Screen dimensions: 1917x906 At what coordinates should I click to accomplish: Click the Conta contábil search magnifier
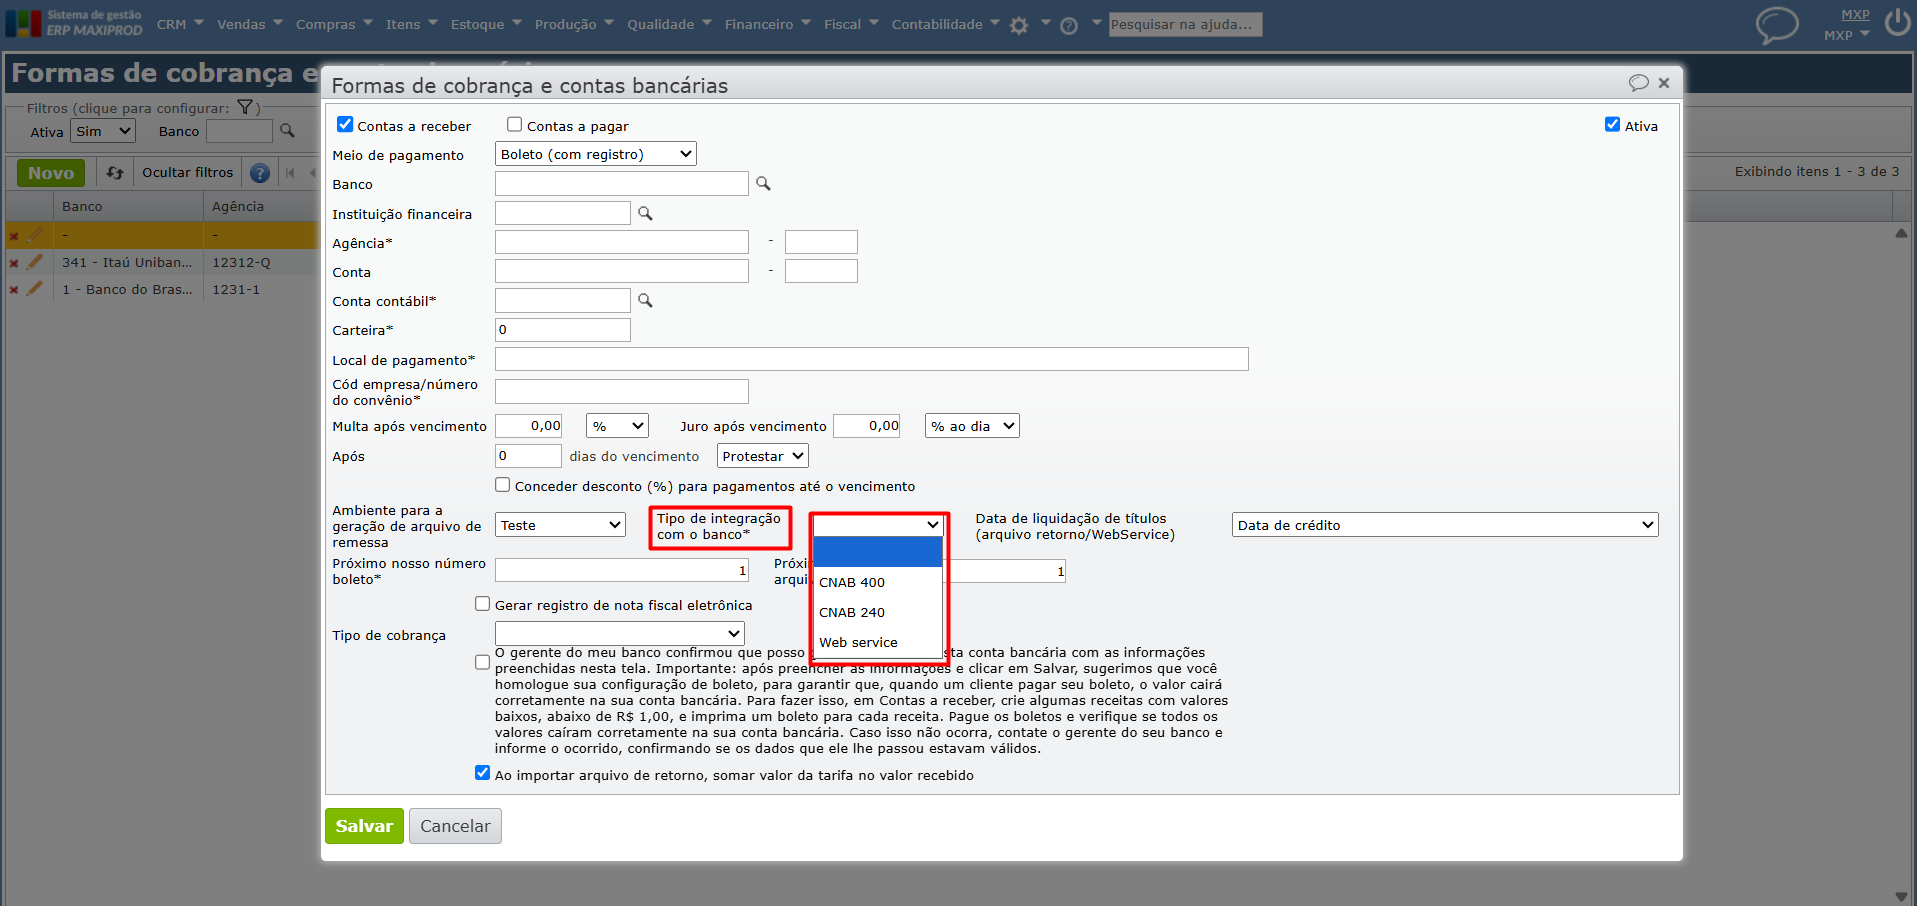click(x=645, y=300)
